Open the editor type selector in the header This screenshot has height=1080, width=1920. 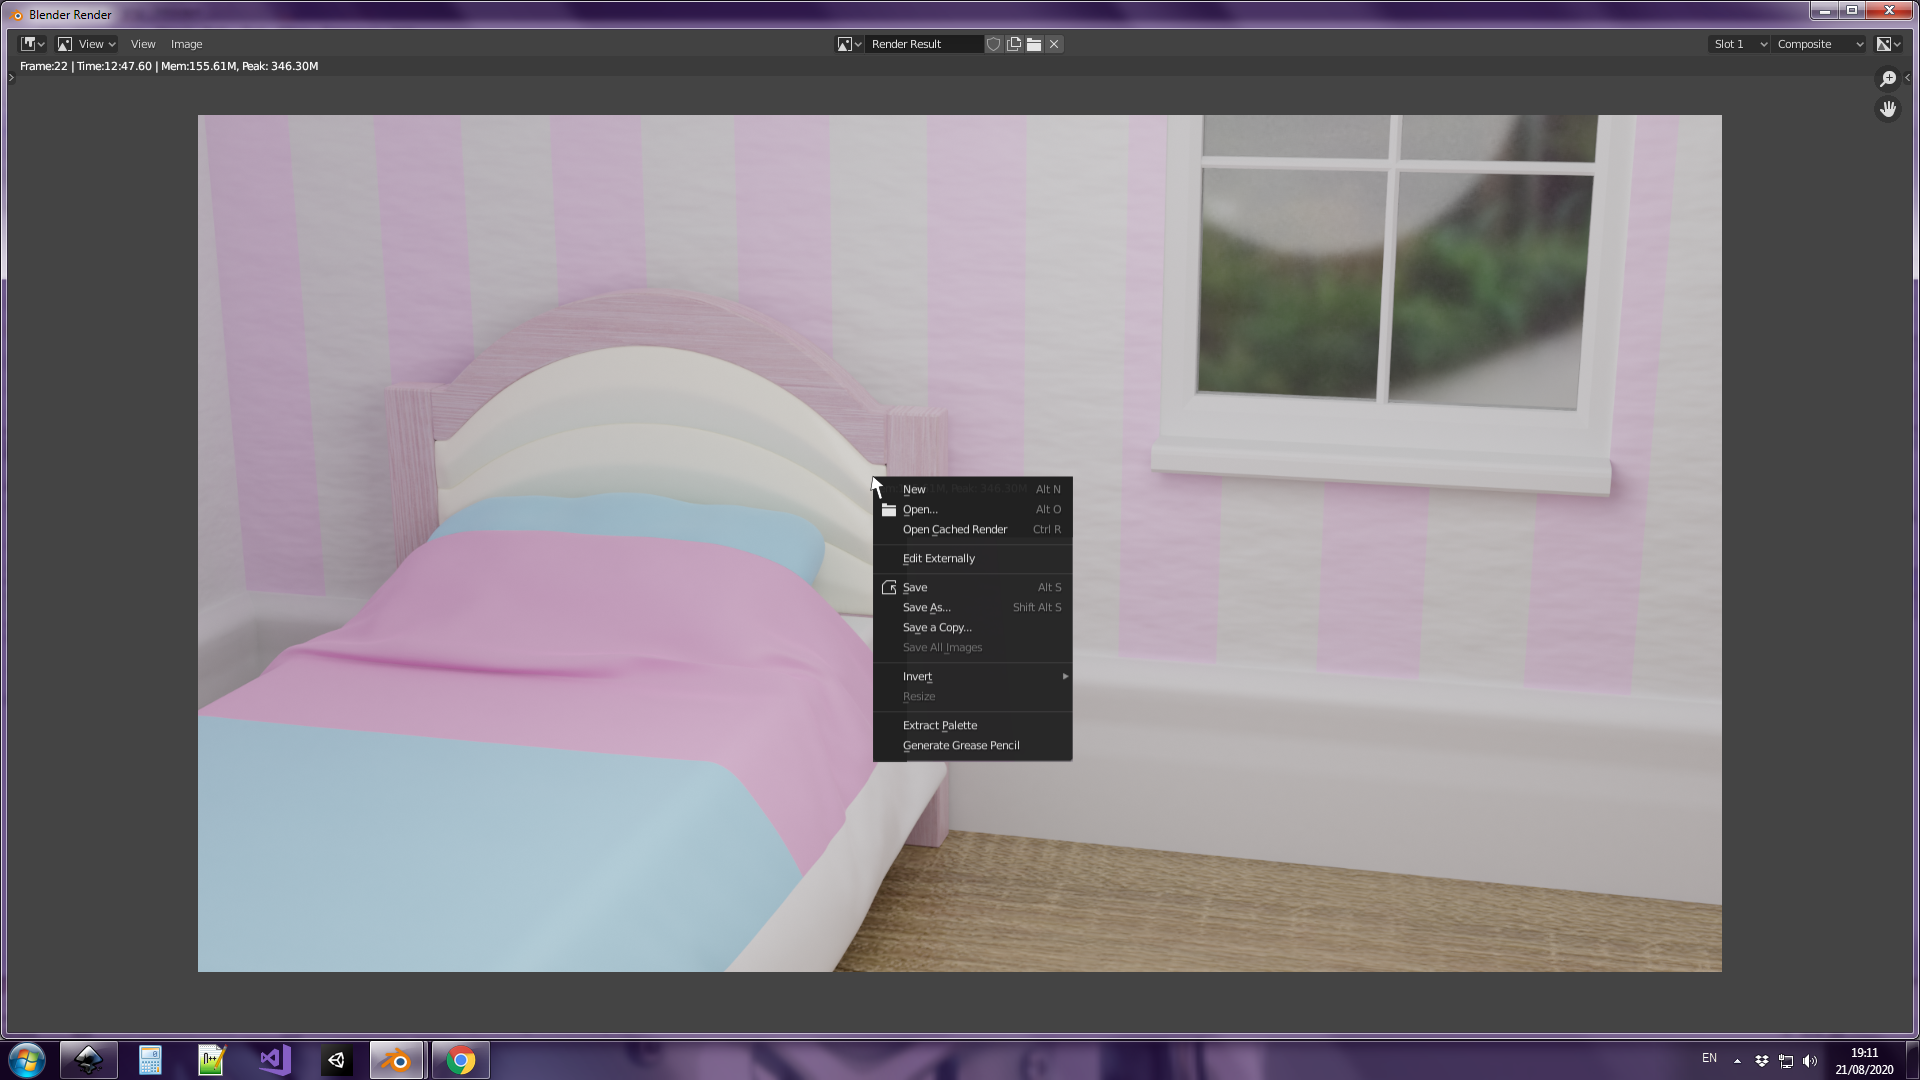33,44
